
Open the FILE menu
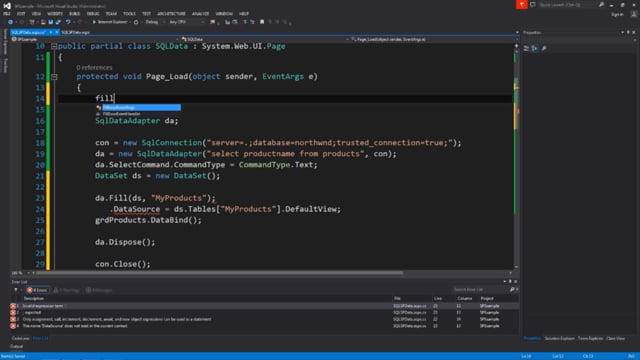(7, 14)
